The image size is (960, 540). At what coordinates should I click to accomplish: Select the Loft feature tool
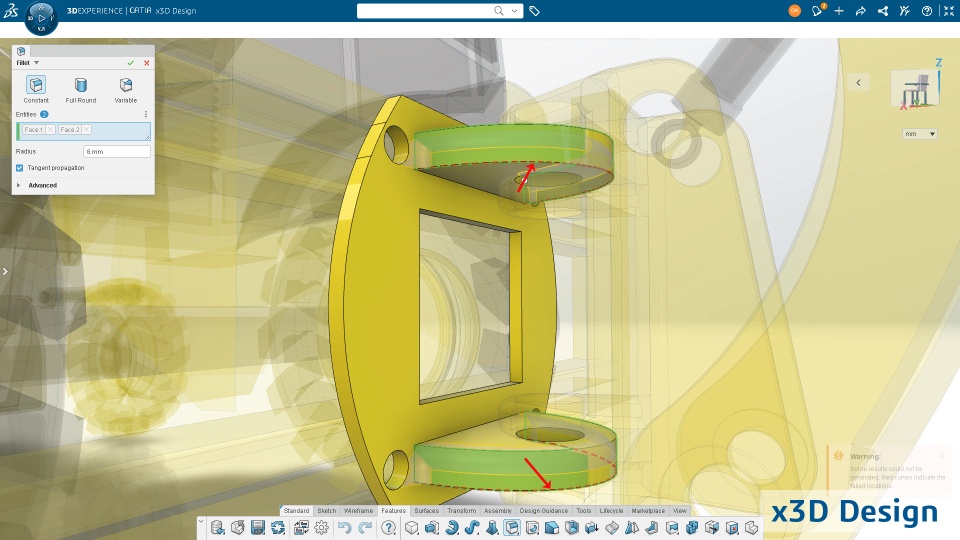pos(492,528)
